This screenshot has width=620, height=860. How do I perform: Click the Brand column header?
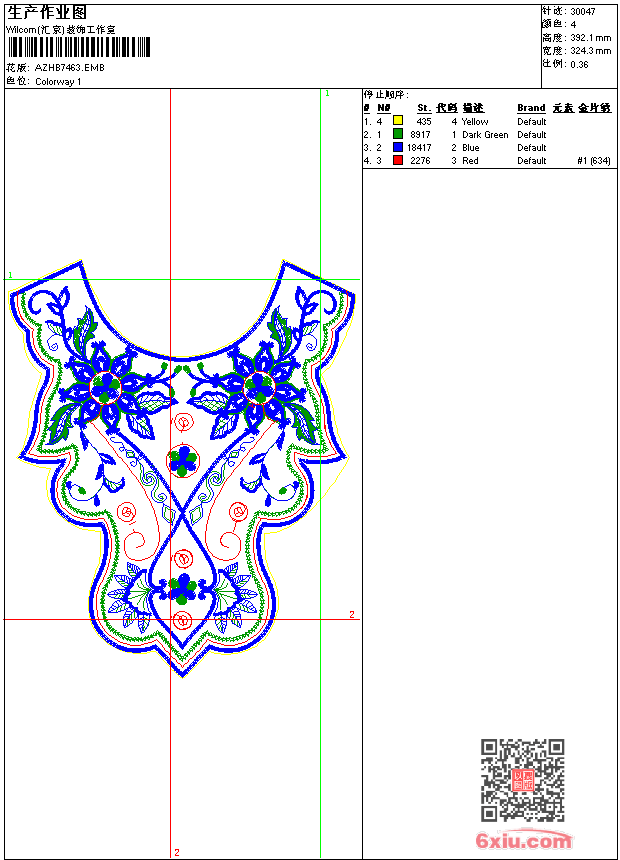click(531, 108)
